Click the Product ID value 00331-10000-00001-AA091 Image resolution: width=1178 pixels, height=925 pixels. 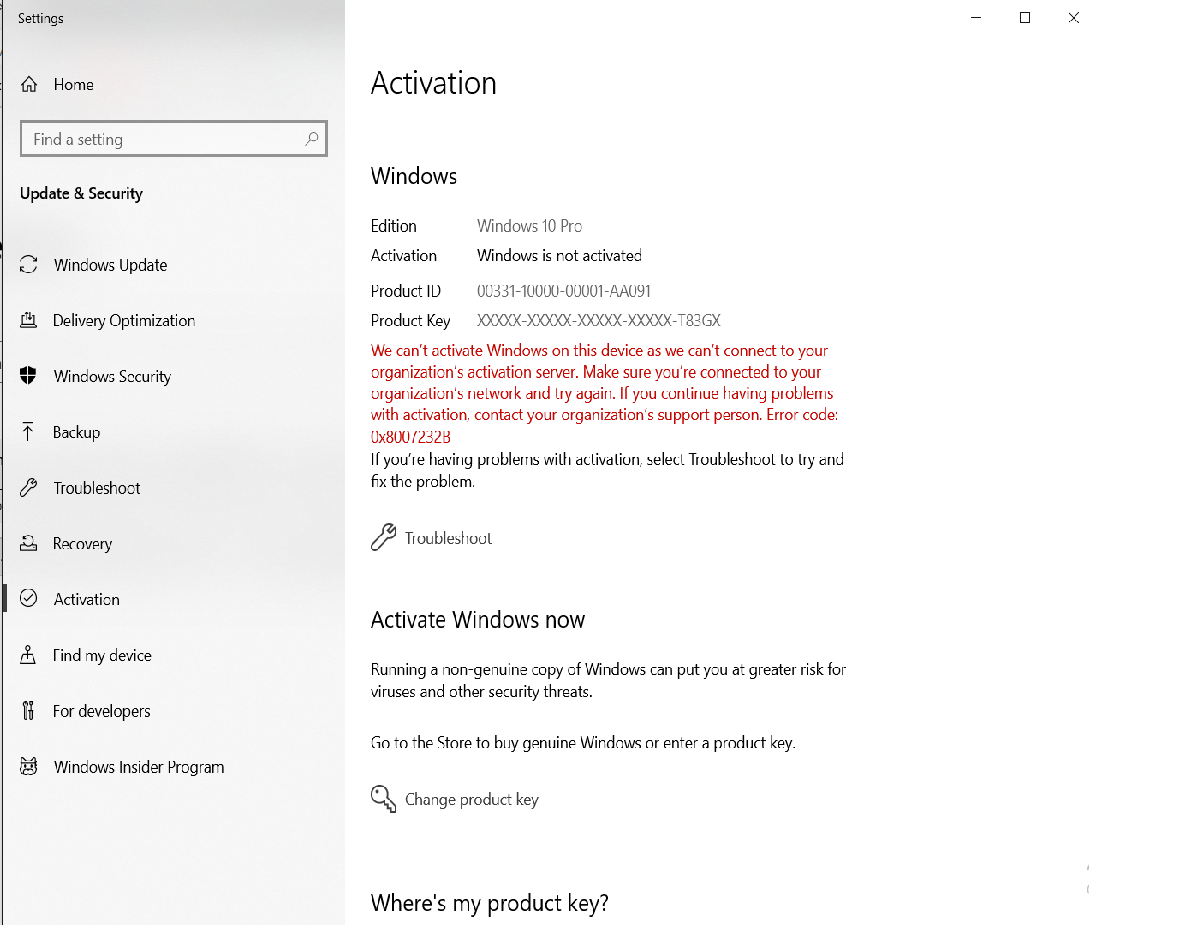point(563,291)
